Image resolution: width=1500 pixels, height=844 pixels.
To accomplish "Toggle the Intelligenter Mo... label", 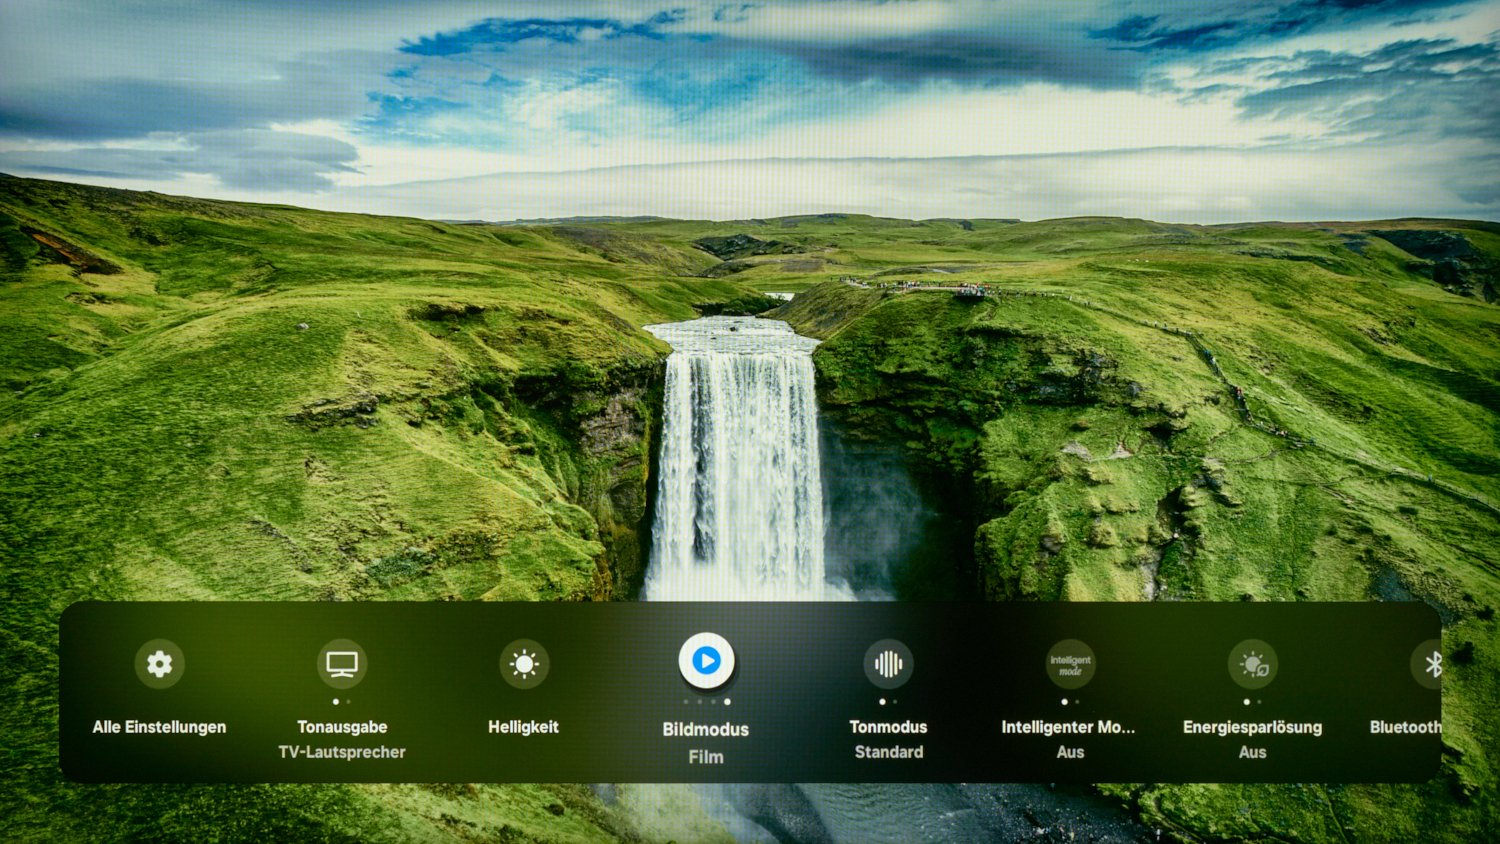I will pos(1068,727).
